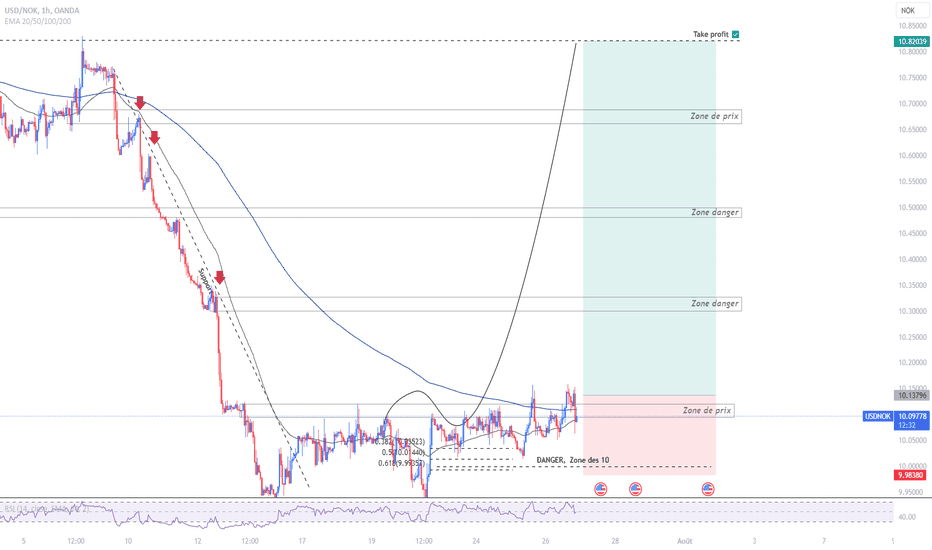Click the middle US flag economic event icon
This screenshot has height=550, width=932.
(635, 489)
